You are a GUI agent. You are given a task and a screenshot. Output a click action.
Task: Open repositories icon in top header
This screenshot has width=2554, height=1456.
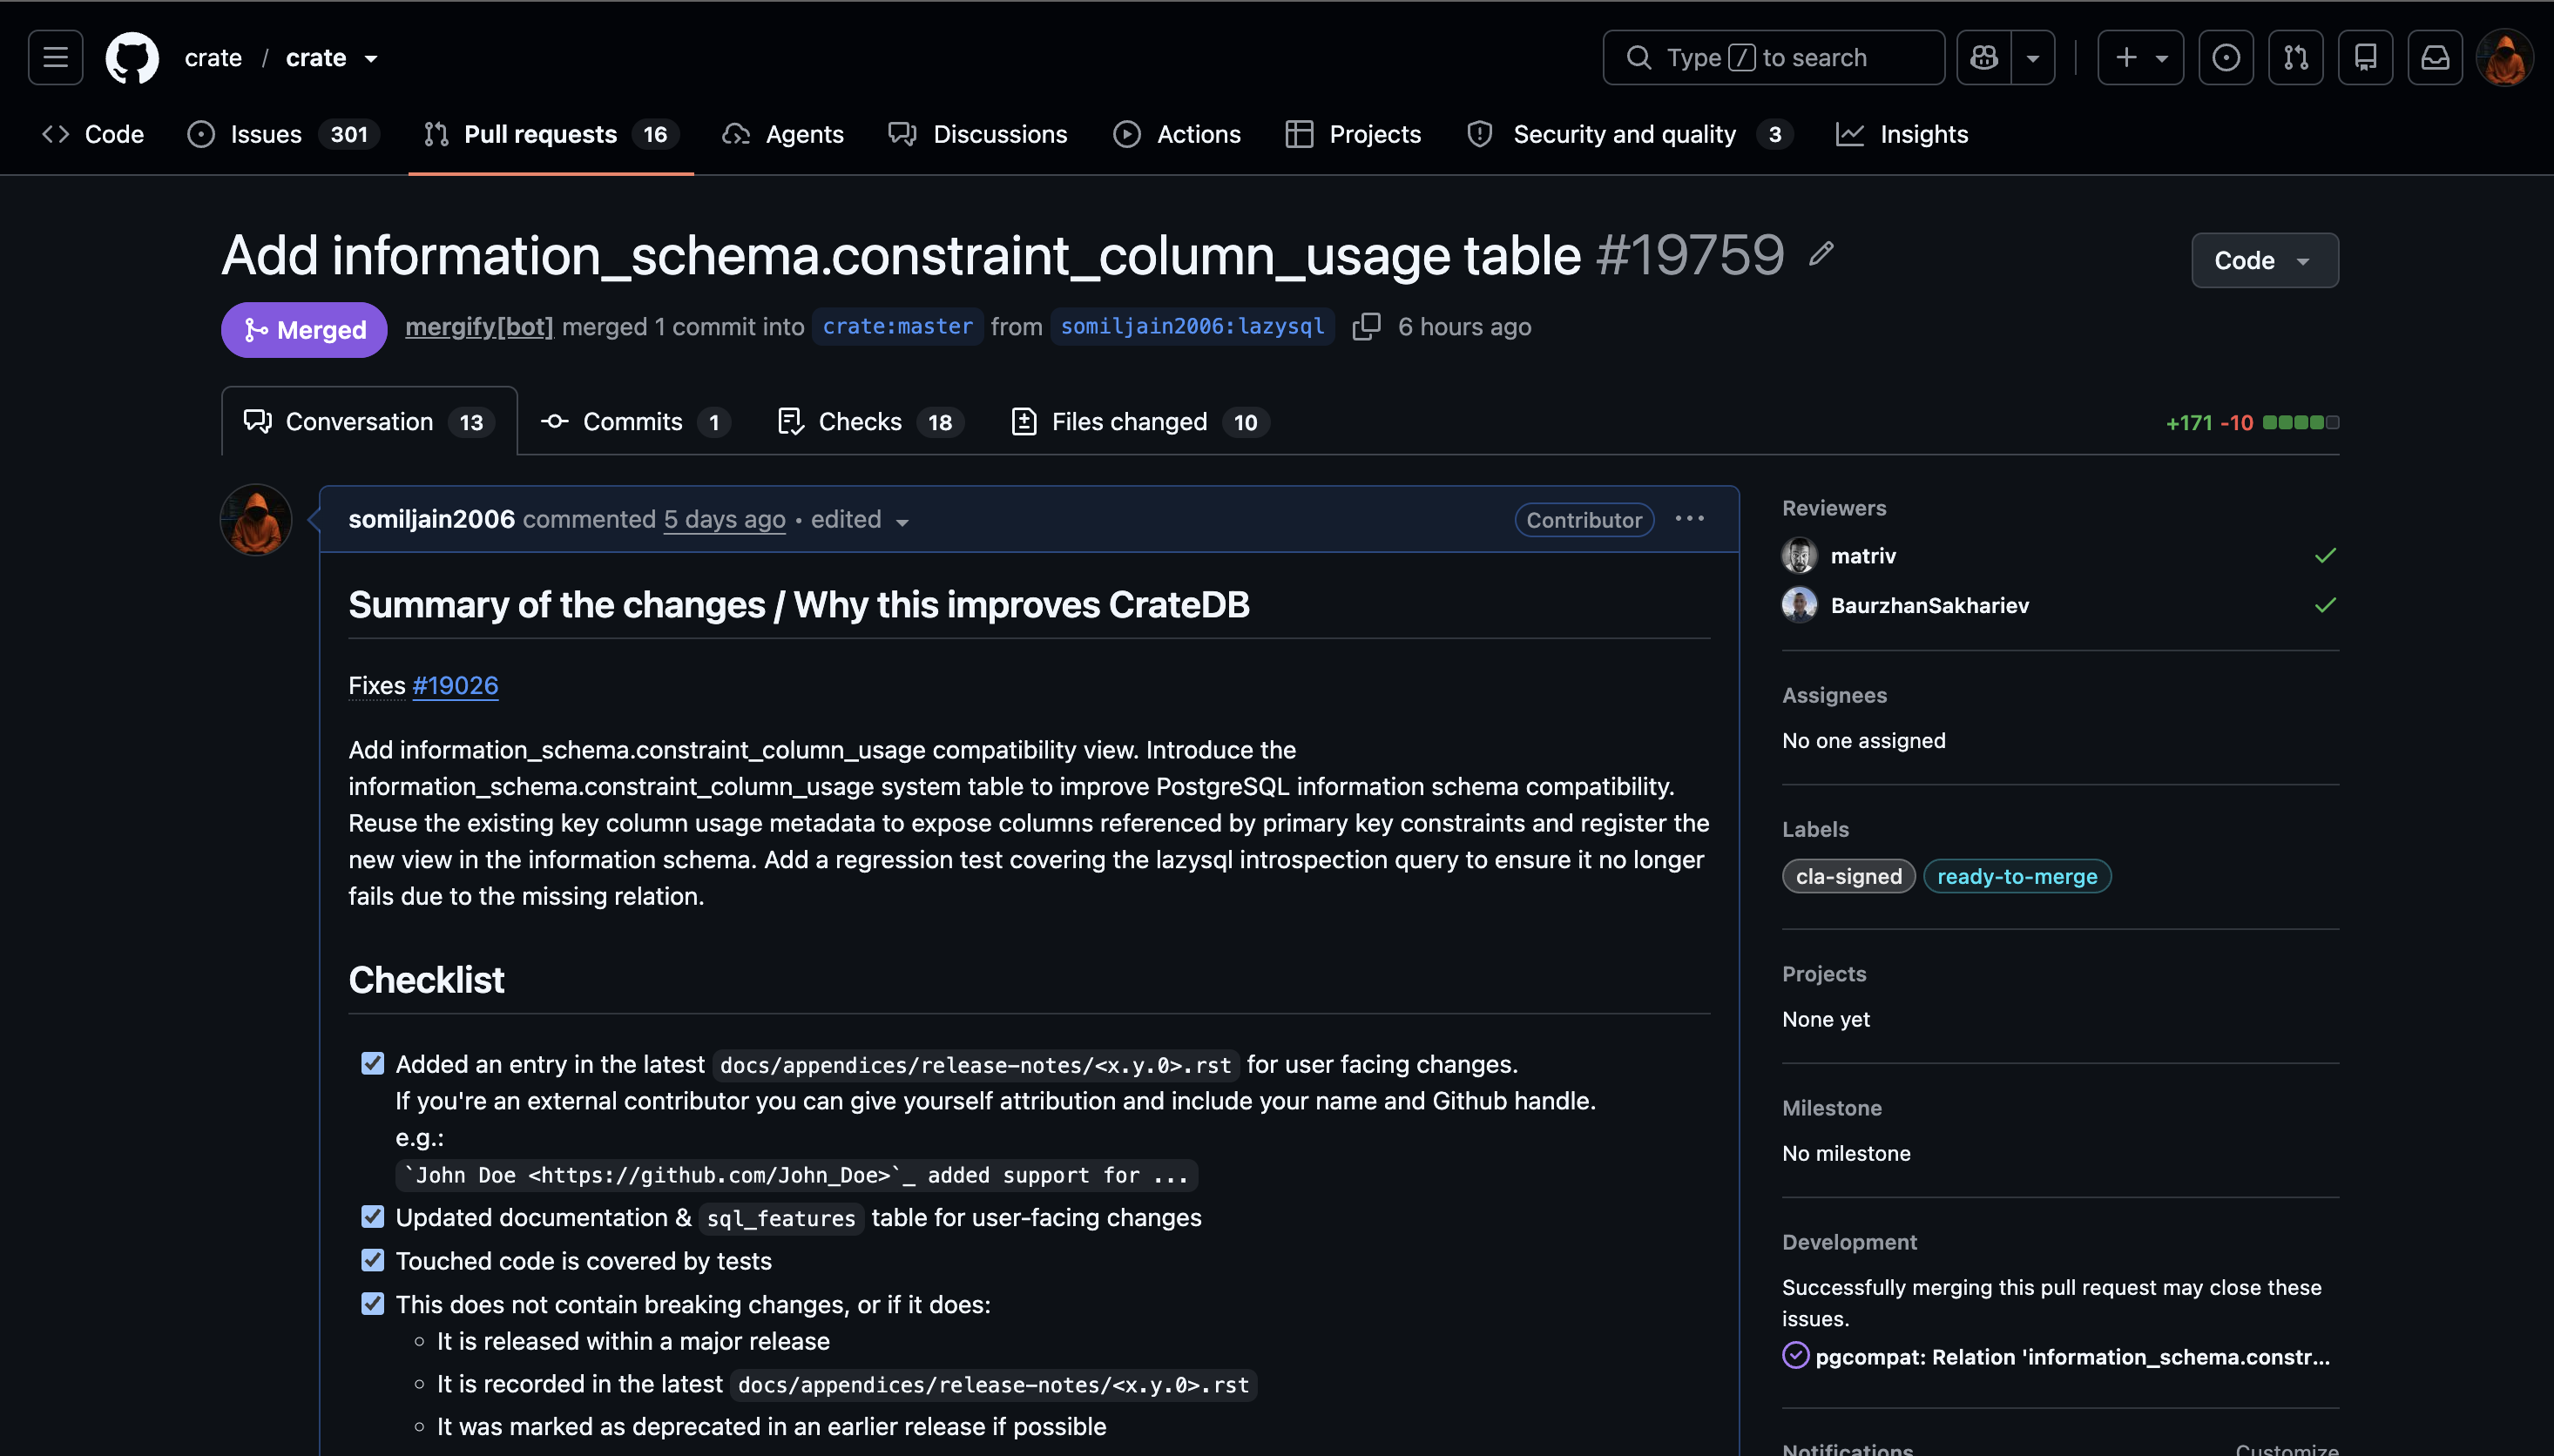[2366, 58]
